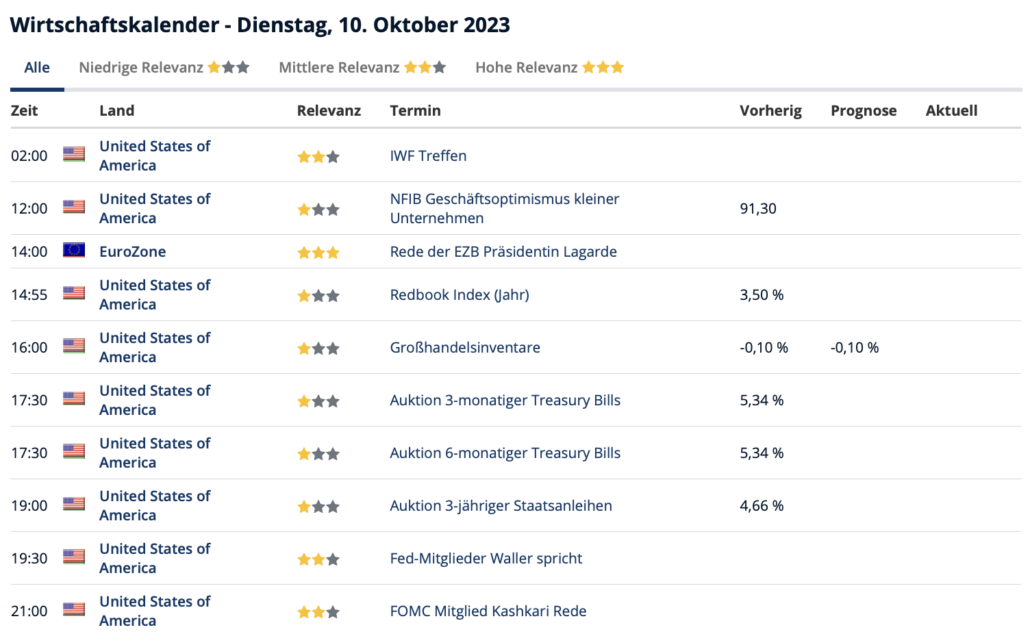The image size is (1030, 634).
Task: Click the Vorherig column header
Action: click(x=771, y=110)
